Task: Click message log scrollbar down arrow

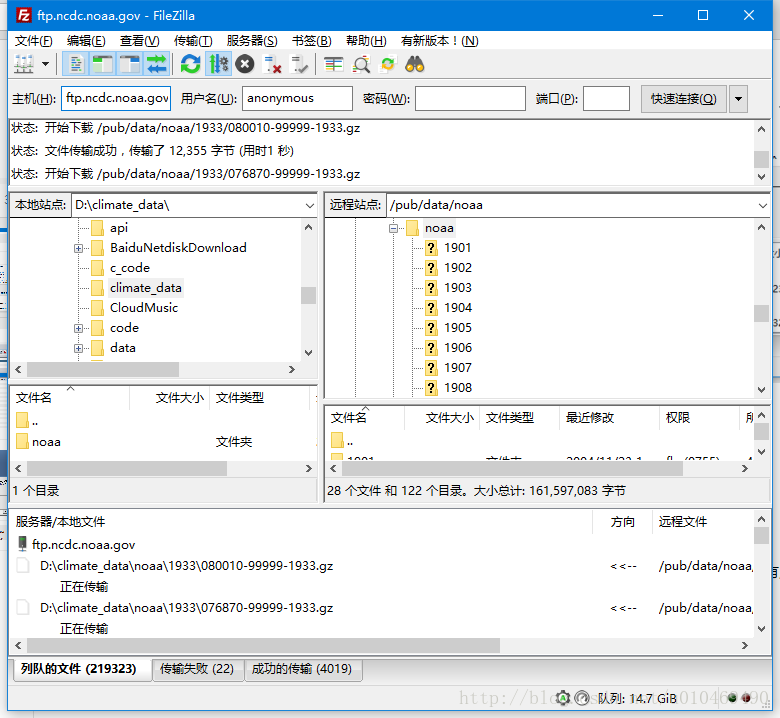Action: pyautogui.click(x=762, y=176)
